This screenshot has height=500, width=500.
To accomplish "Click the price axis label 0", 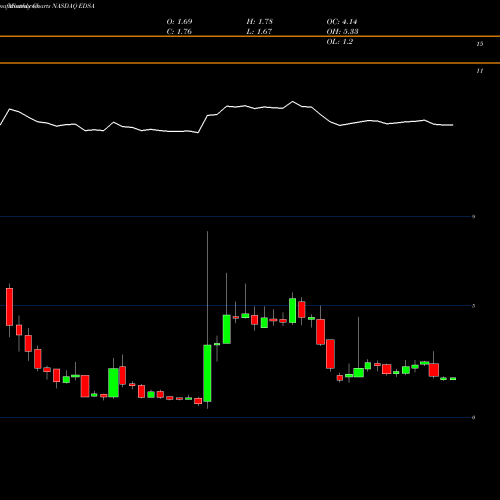I will pyautogui.click(x=473, y=417).
